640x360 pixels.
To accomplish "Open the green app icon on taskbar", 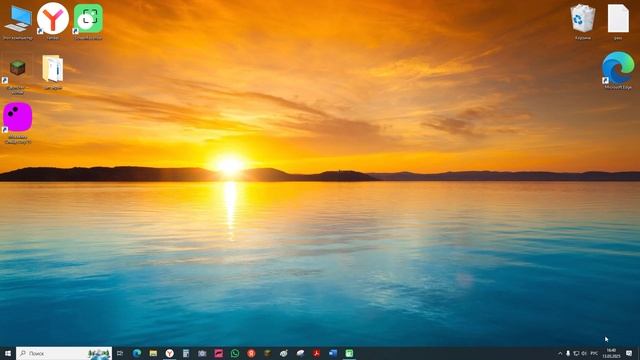I will pyautogui.click(x=349, y=353).
